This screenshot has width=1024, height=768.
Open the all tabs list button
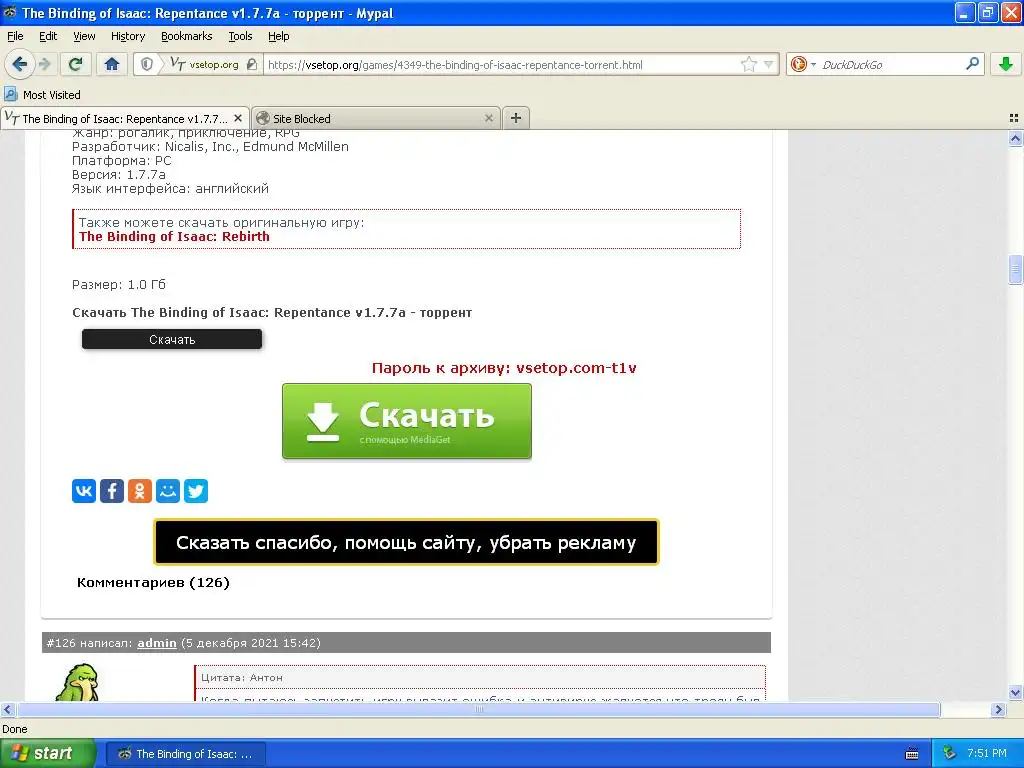point(1014,118)
